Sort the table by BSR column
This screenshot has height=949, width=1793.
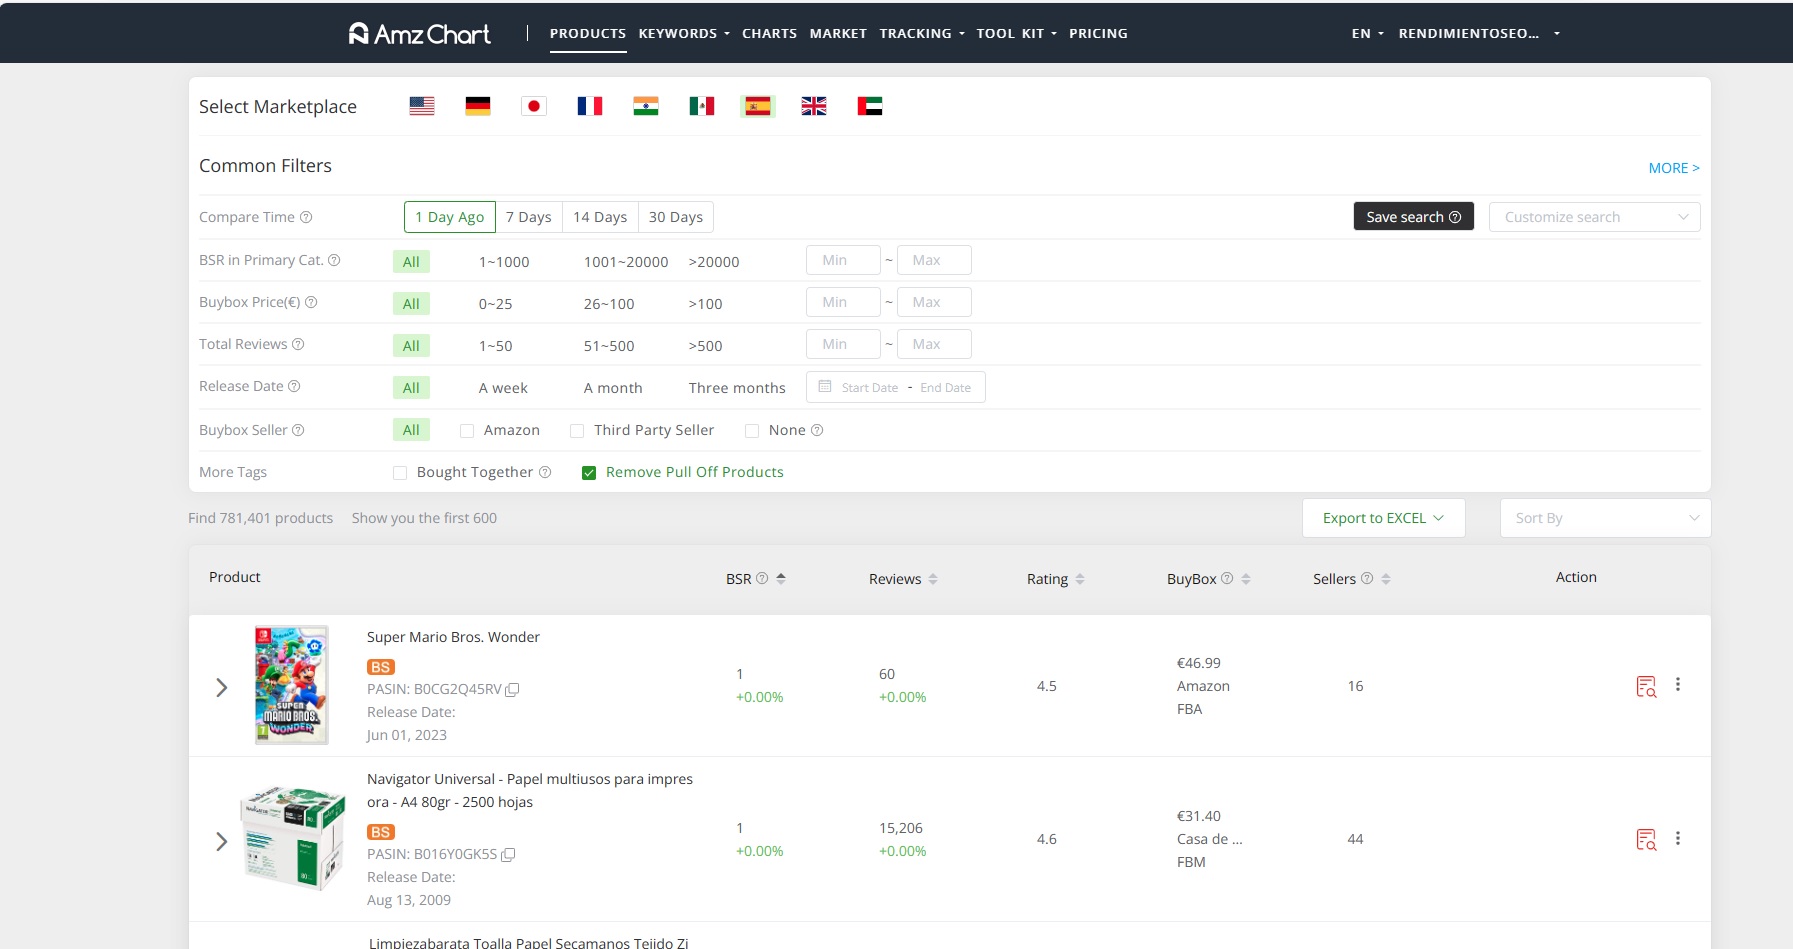(x=781, y=579)
